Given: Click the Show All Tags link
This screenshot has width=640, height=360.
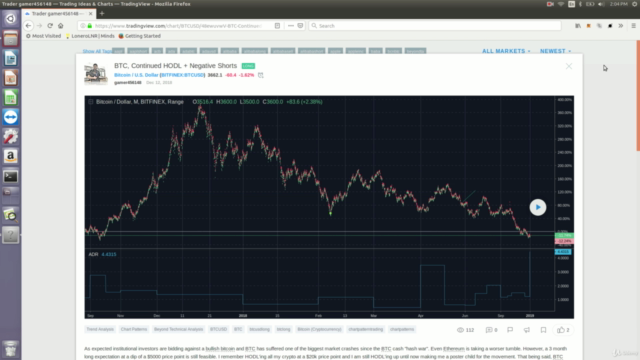Looking at the screenshot, I should tap(97, 51).
